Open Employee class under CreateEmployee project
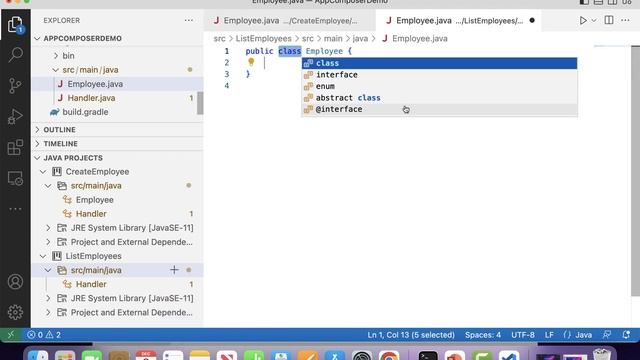The image size is (640, 360). click(117, 200)
